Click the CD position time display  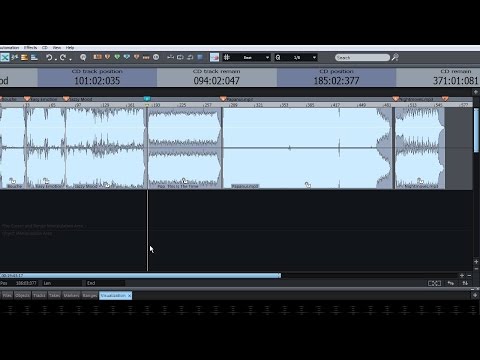[336, 81]
